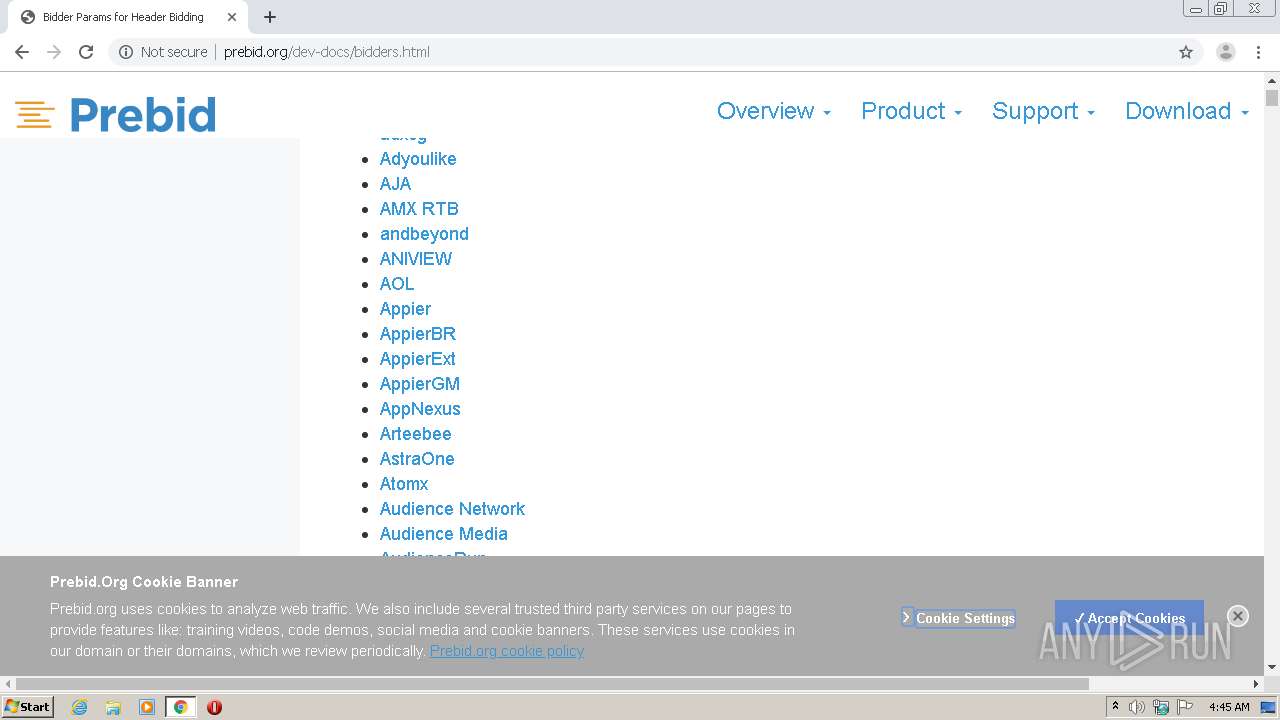The width and height of the screenshot is (1280, 720).
Task: Click vertical scrollbar down arrow
Action: coord(1272,667)
